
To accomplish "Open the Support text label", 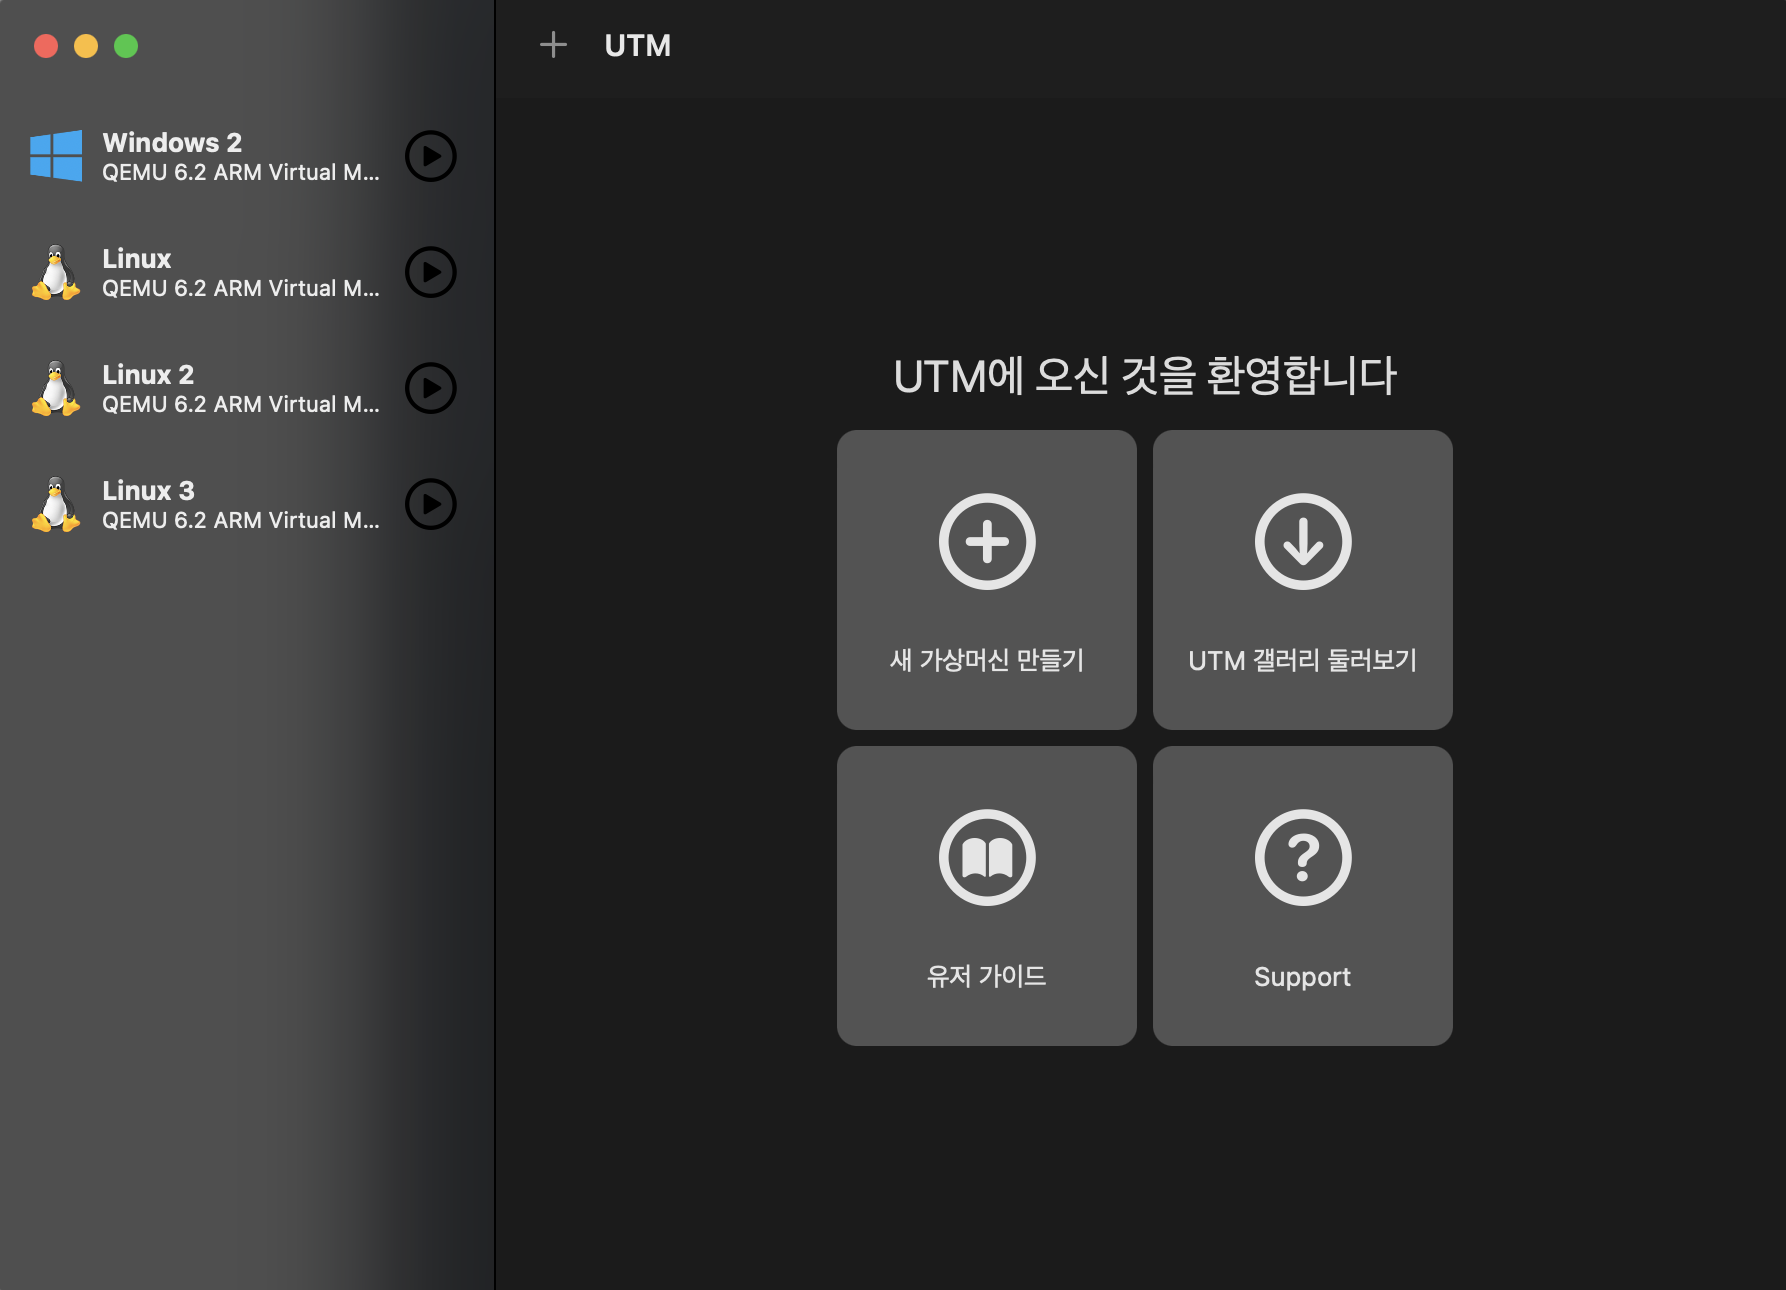I will [1302, 977].
